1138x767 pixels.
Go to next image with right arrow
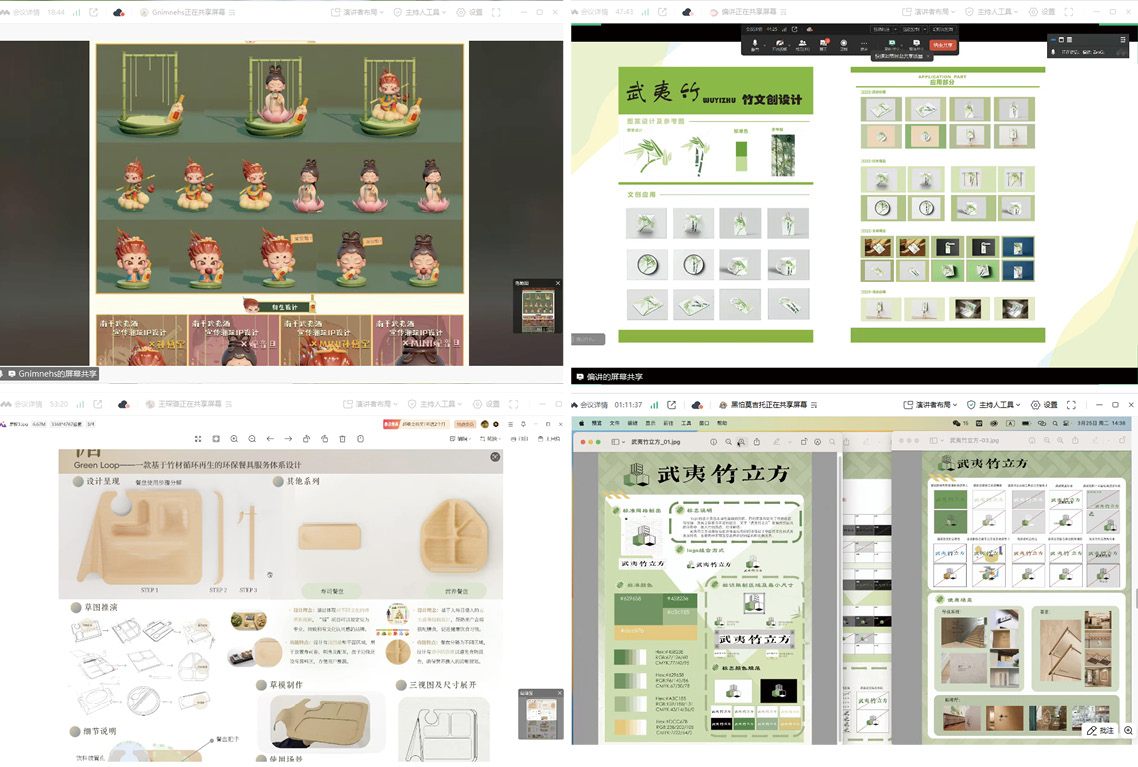pyautogui.click(x=288, y=439)
